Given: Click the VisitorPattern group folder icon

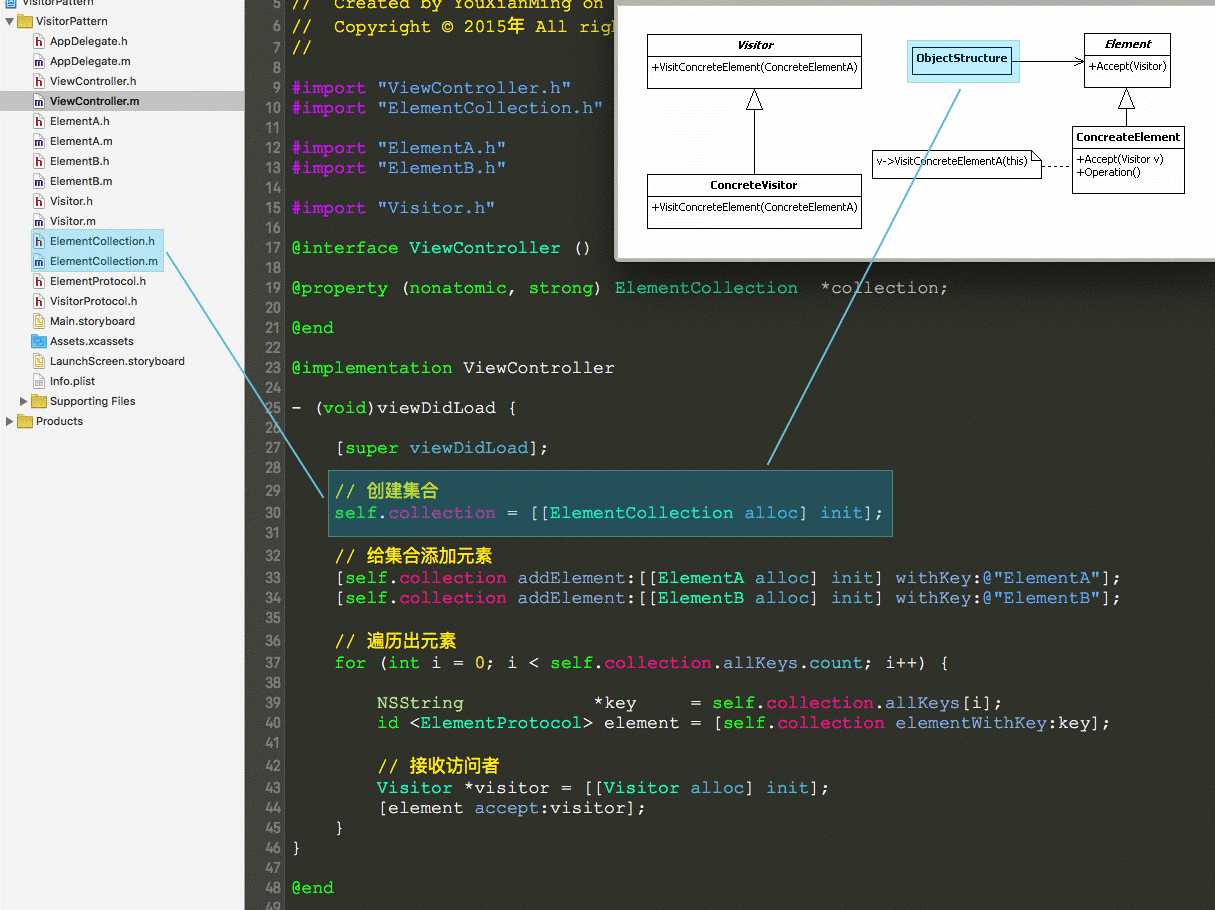Looking at the screenshot, I should (25, 21).
